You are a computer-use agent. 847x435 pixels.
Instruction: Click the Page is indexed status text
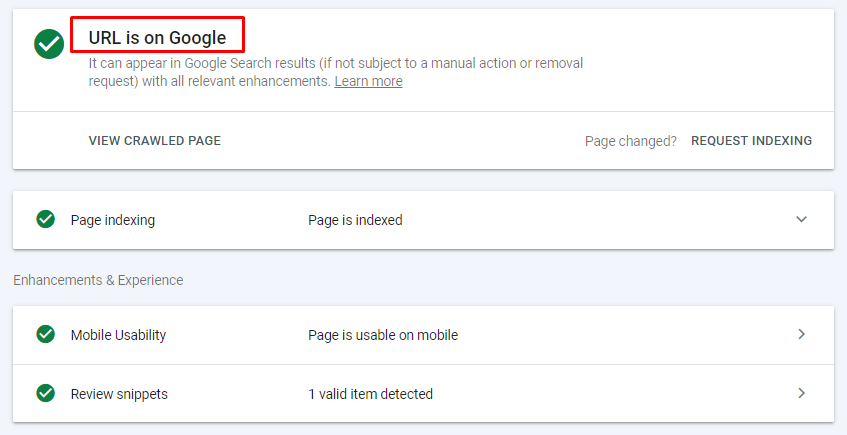click(355, 220)
